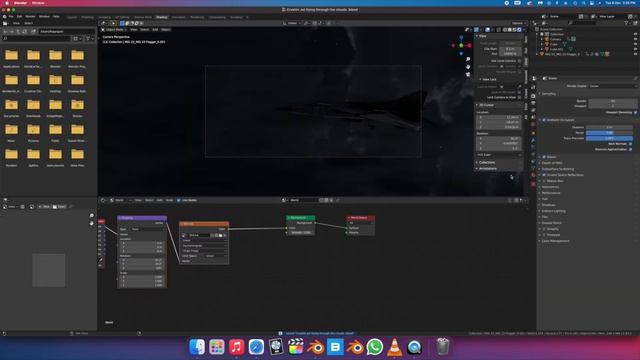Click the node editor type icon
Screen dimensions: 640x360
[103, 200]
